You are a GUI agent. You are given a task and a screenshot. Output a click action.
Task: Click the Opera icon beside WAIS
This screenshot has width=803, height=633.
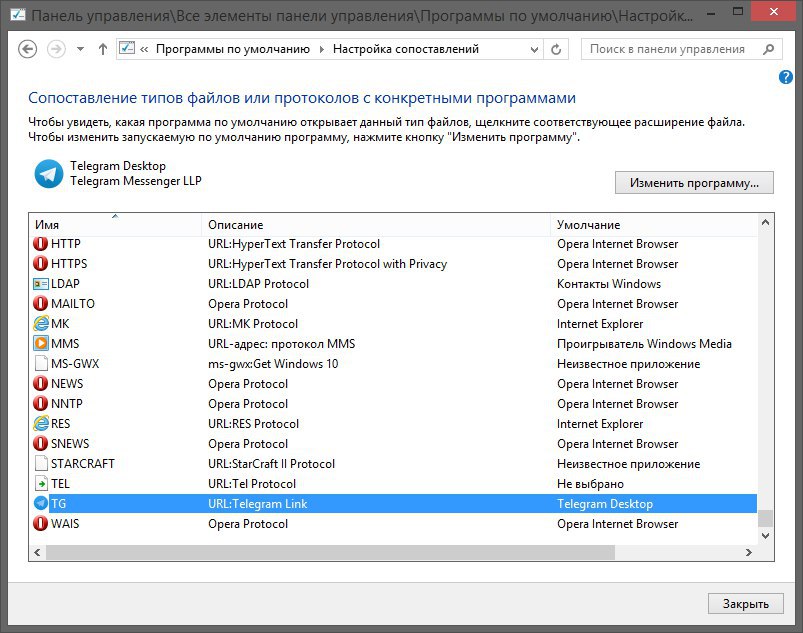click(x=40, y=523)
